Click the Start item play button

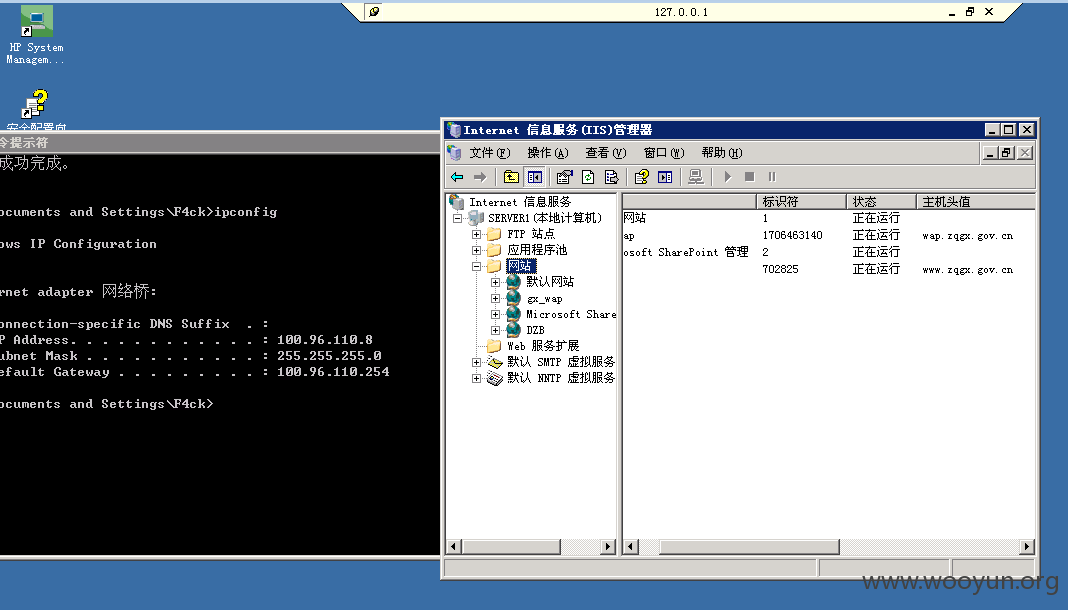pos(727,177)
